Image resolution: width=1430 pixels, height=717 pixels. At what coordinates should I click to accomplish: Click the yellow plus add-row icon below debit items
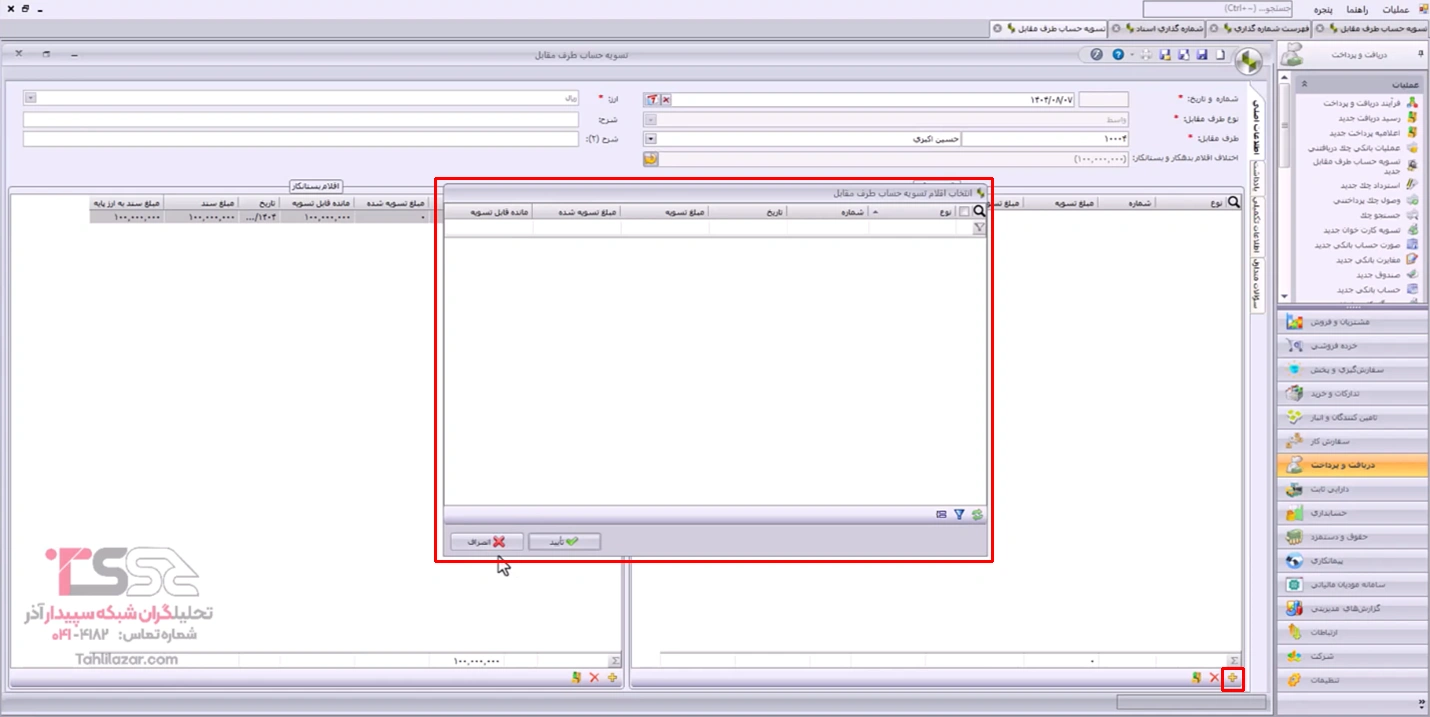coord(1233,678)
